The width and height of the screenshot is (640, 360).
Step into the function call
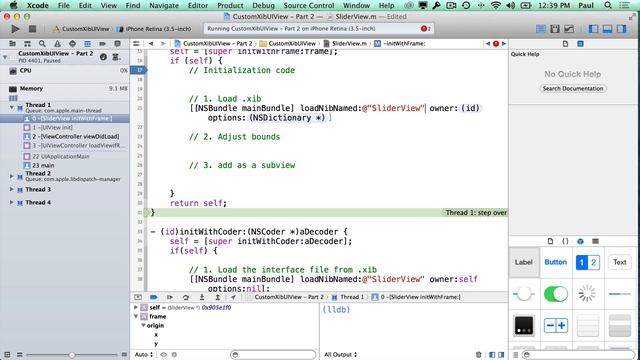(202, 297)
